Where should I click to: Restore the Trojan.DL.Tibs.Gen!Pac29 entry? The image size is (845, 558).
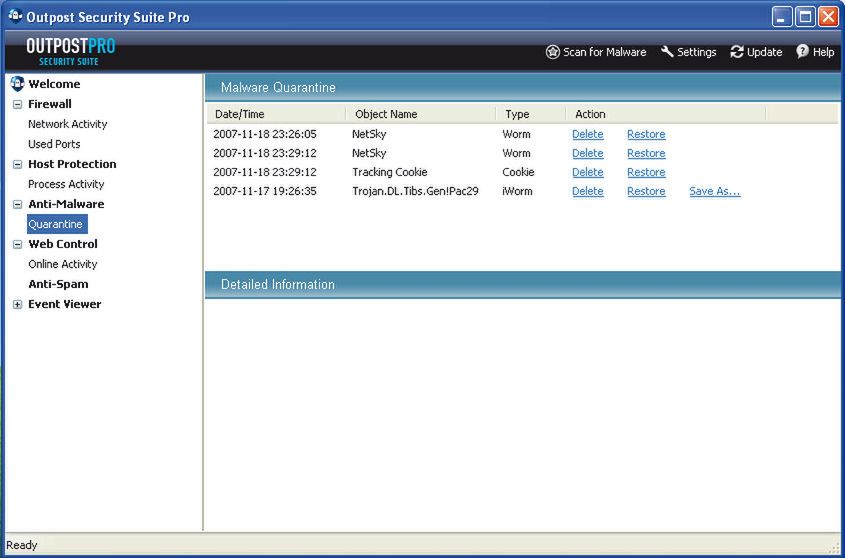(x=646, y=191)
